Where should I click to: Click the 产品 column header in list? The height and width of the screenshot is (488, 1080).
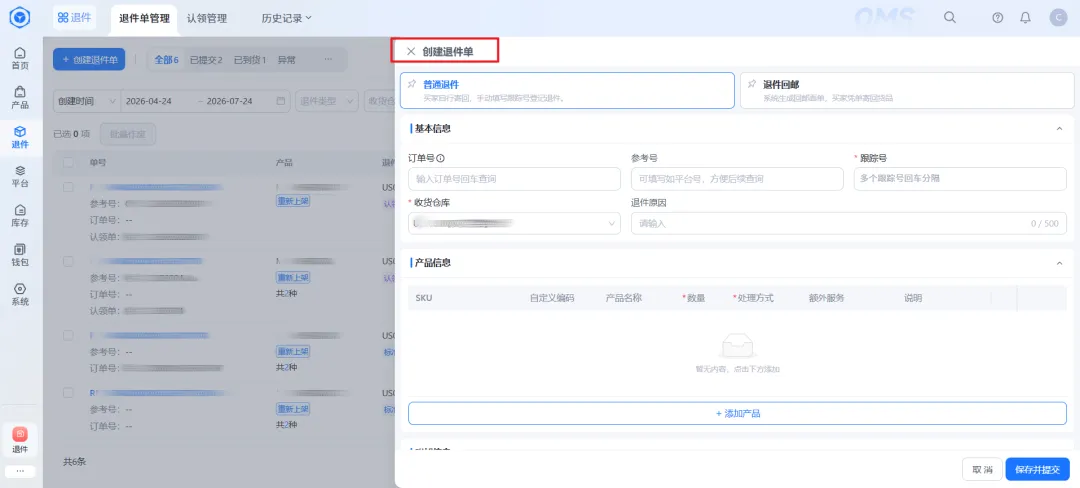pos(284,163)
